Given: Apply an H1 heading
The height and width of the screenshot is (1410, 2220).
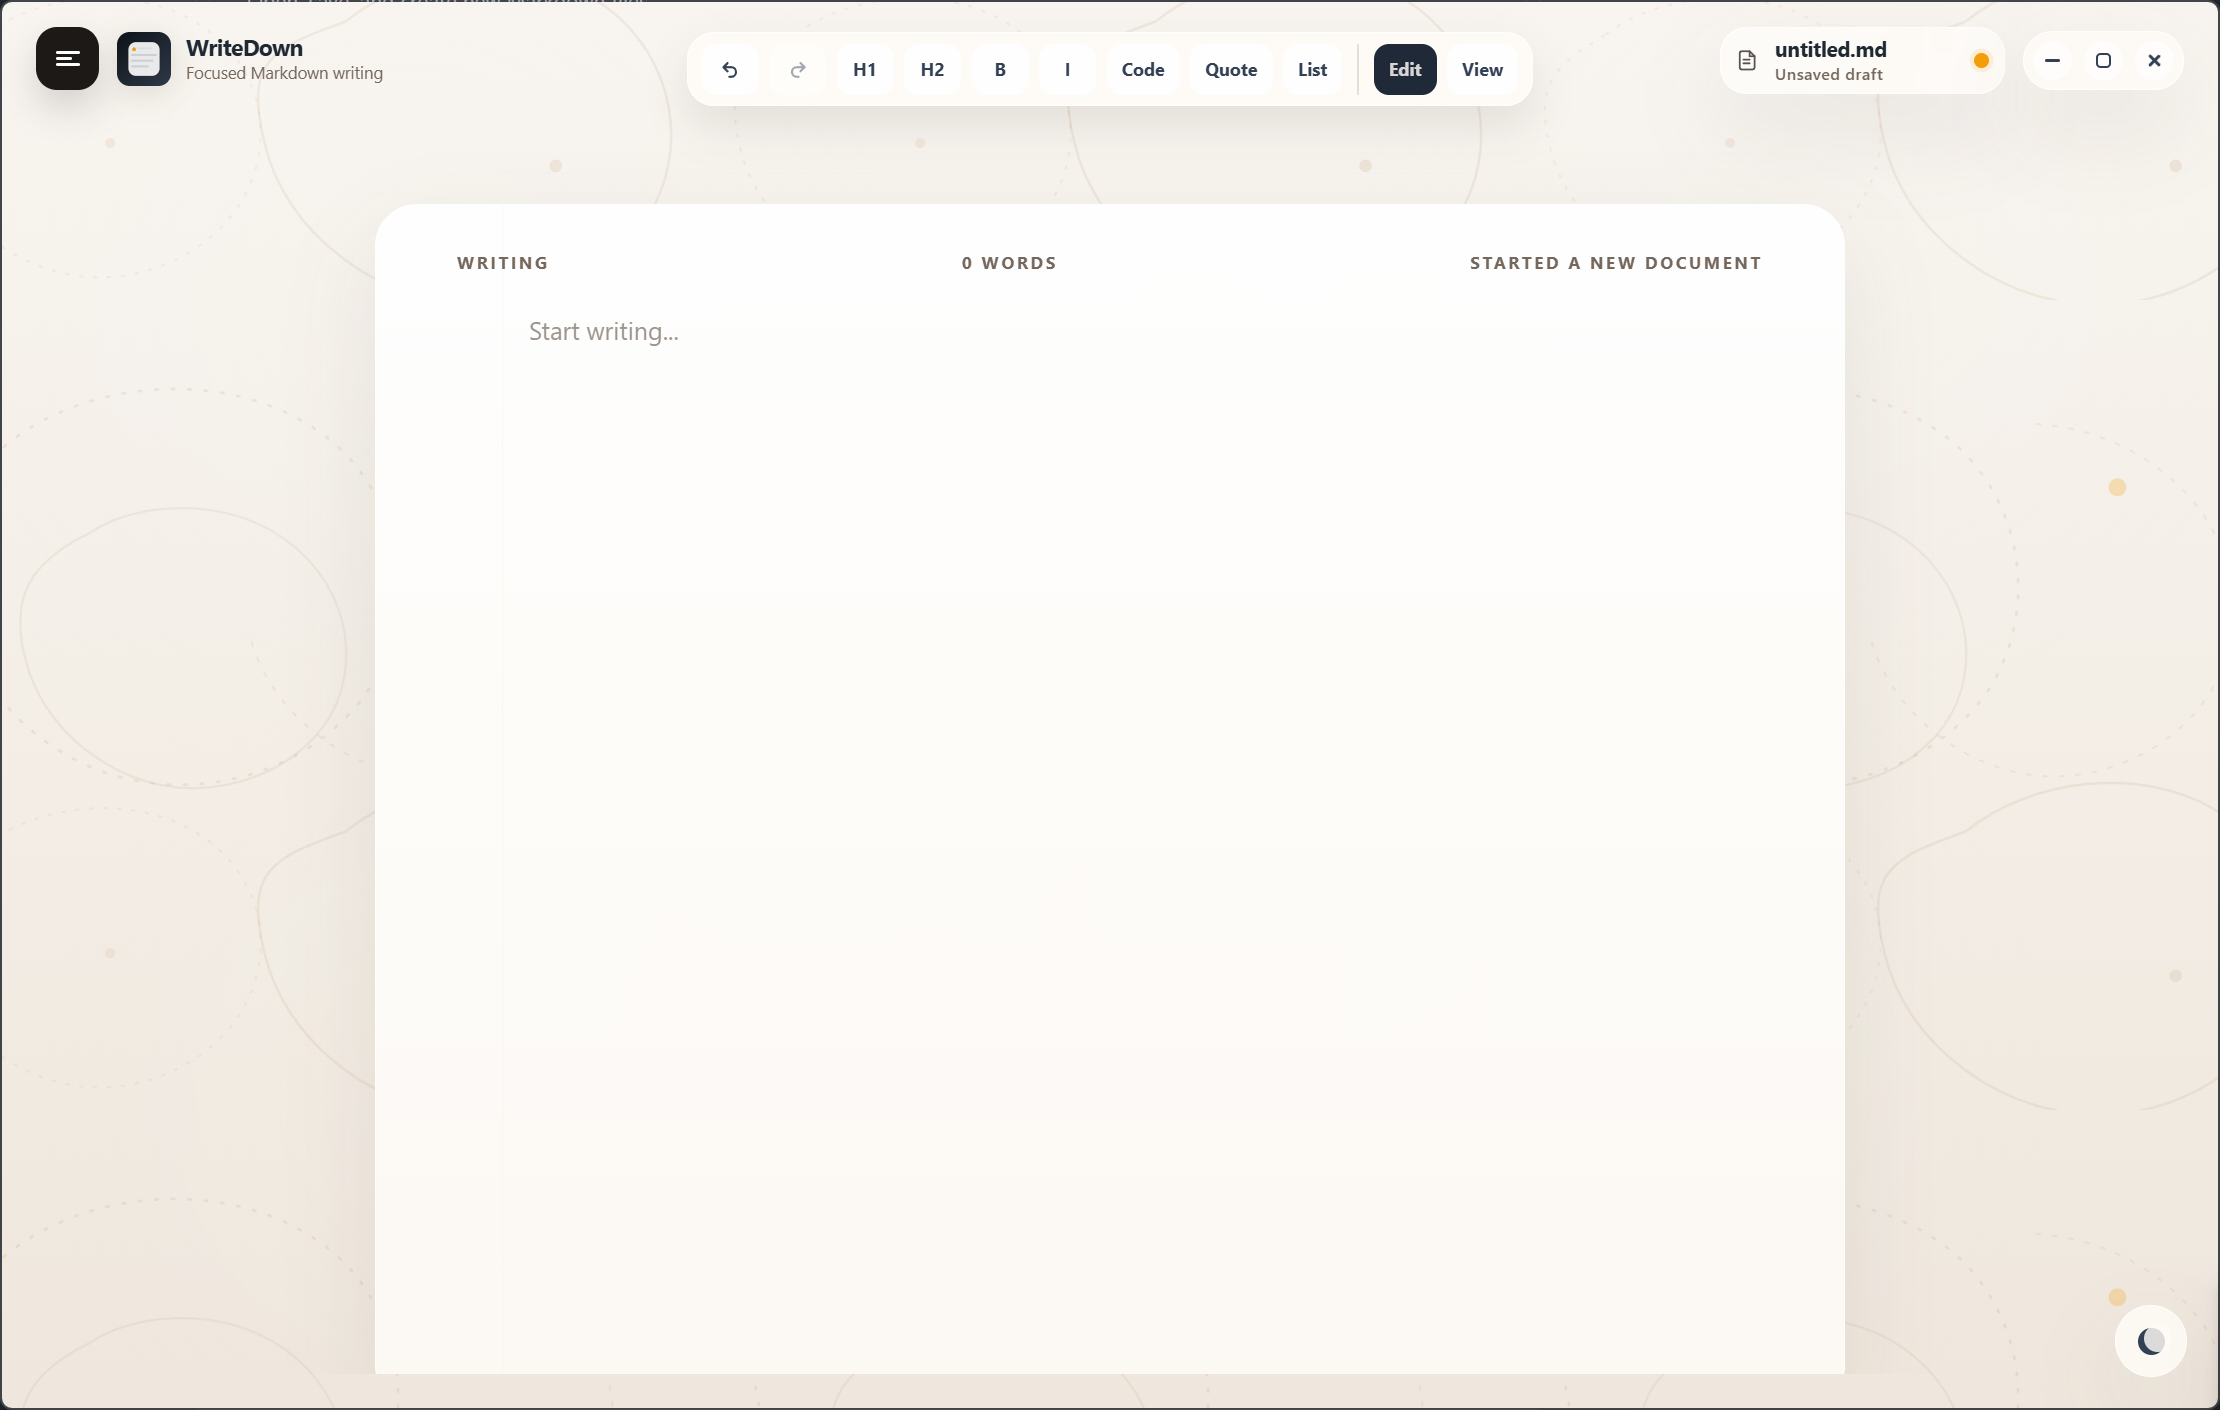Looking at the screenshot, I should [863, 69].
